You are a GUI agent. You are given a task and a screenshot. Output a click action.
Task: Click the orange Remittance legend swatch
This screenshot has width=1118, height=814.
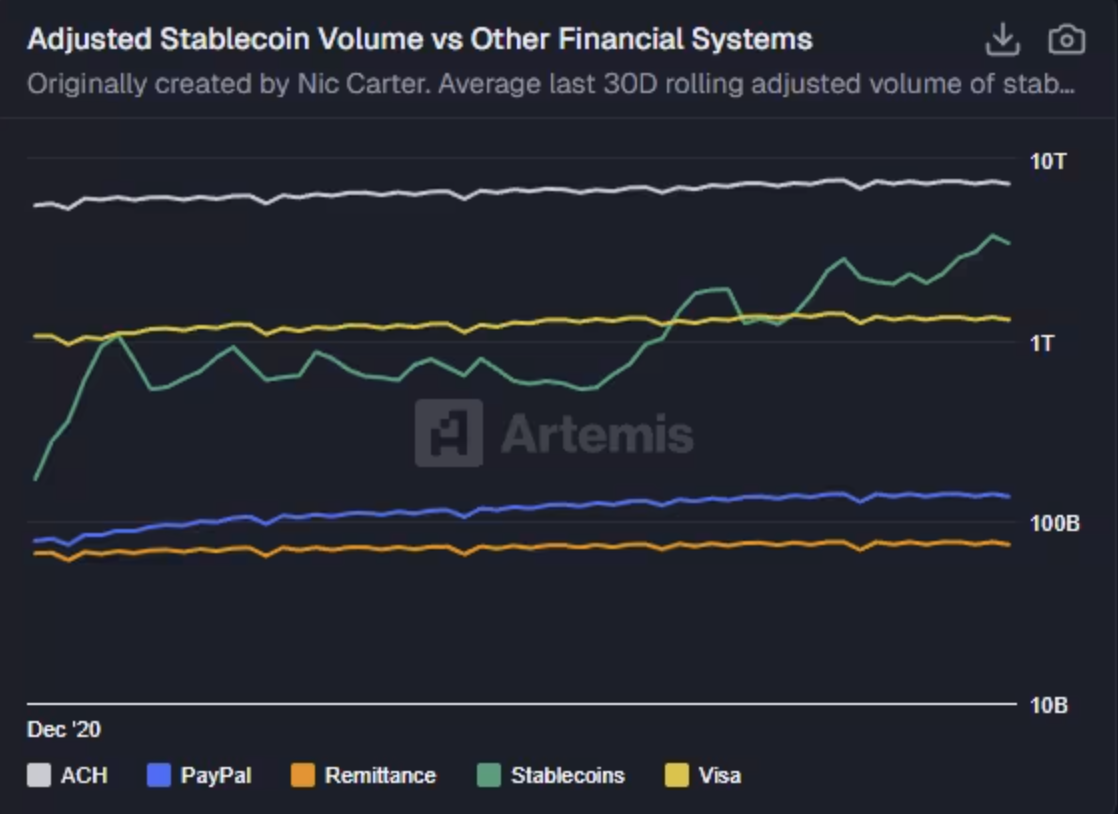click(x=303, y=775)
